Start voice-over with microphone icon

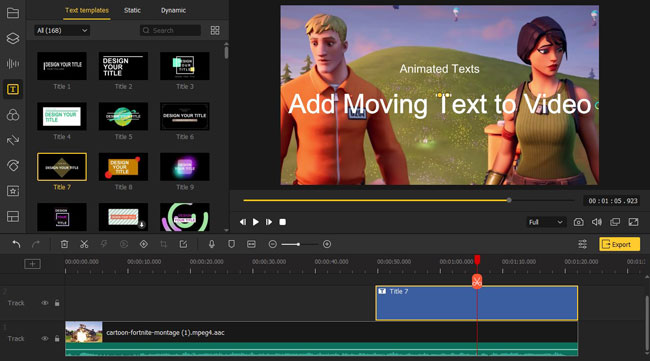tap(211, 244)
